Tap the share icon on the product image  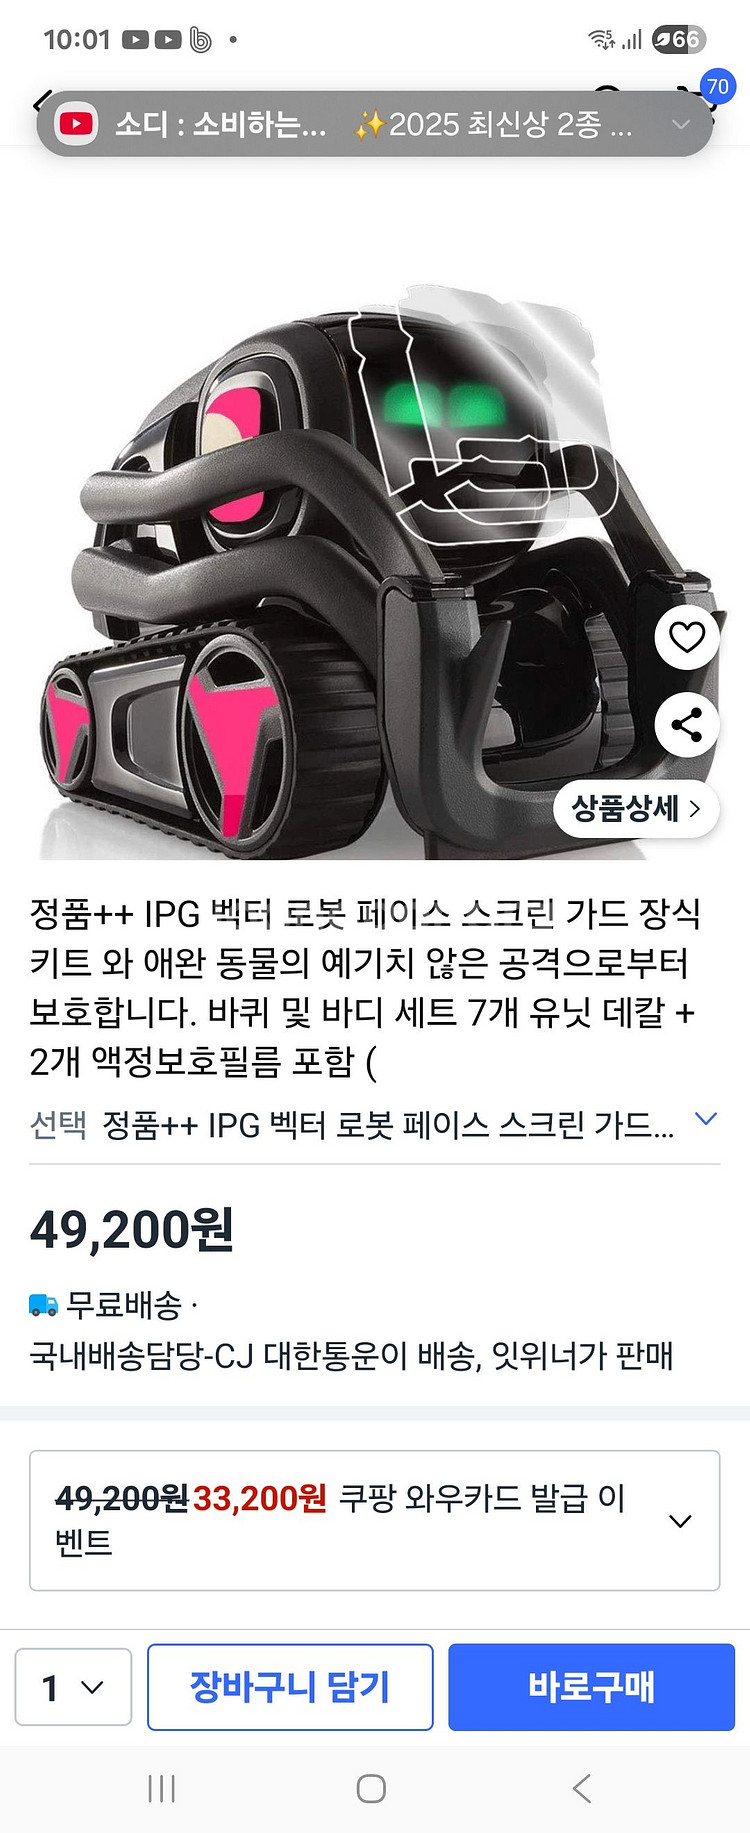click(x=687, y=725)
